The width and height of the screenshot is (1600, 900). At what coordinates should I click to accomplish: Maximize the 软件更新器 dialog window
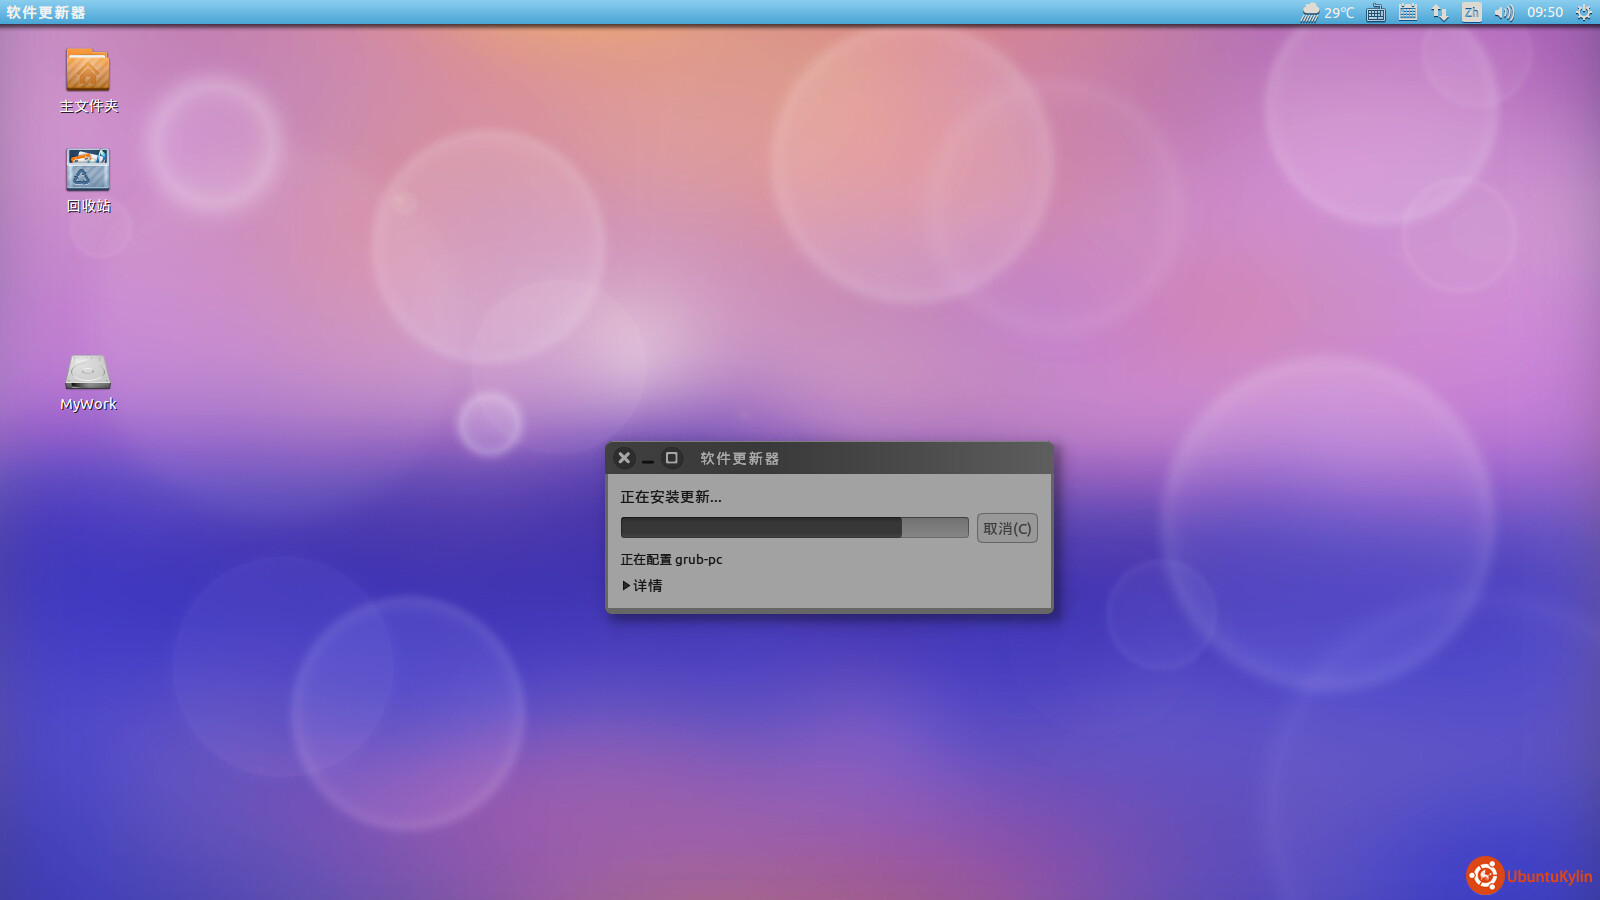click(672, 458)
